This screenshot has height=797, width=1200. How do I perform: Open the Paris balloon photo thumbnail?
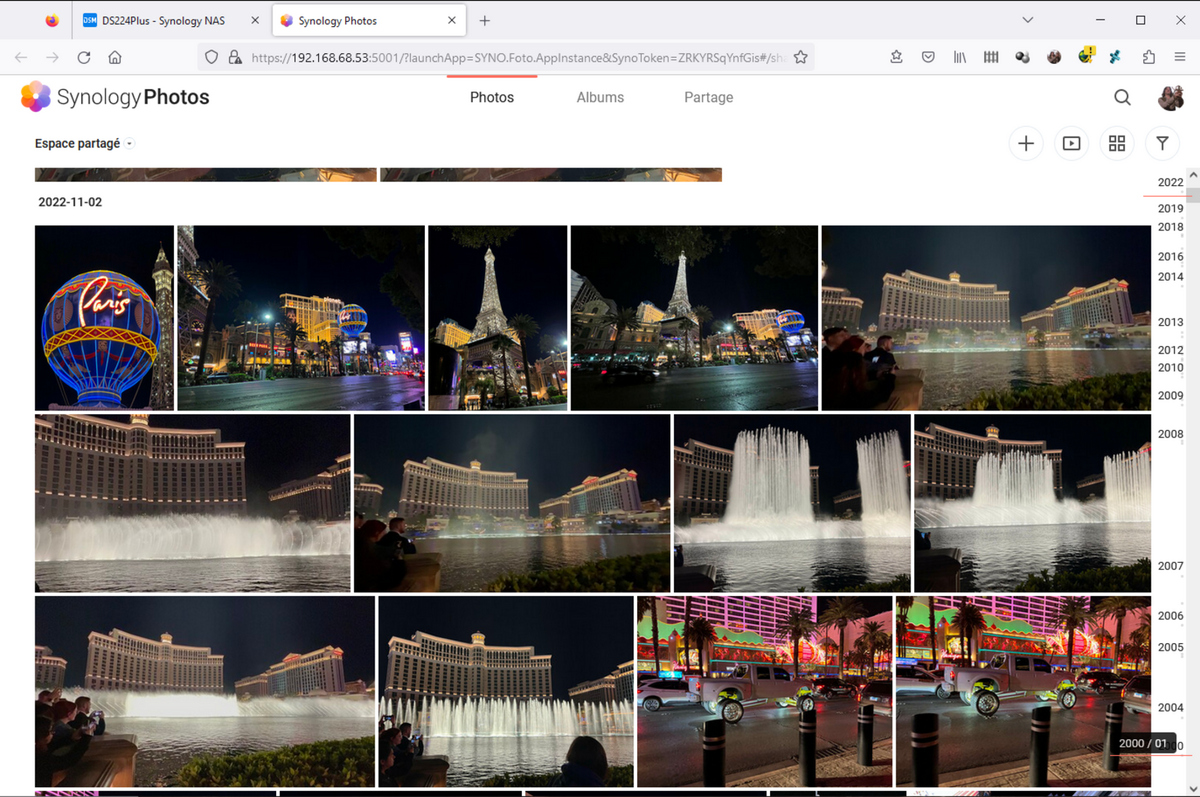[104, 318]
